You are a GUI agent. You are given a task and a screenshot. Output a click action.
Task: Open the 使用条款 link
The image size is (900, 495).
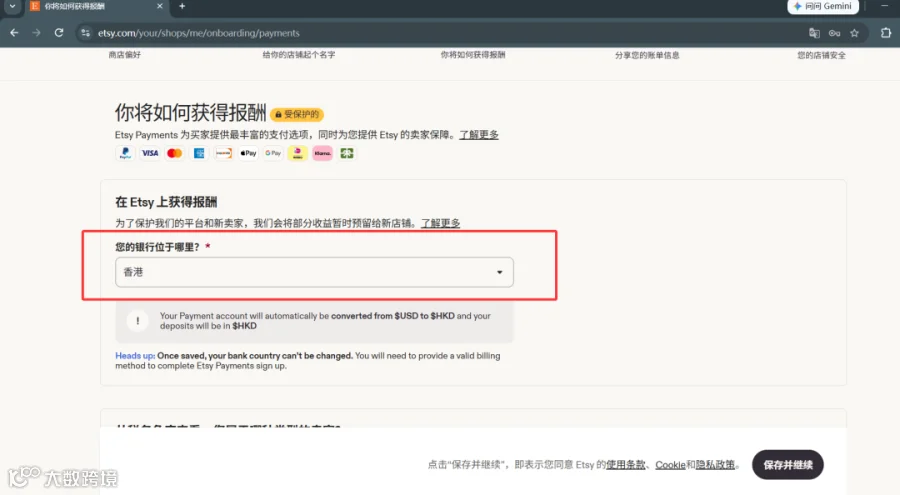point(626,465)
